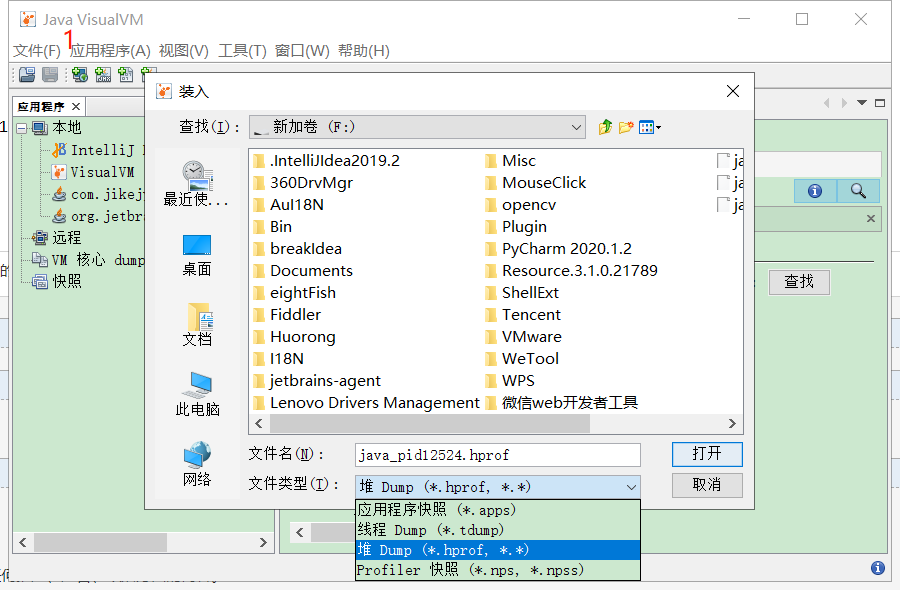900x590 pixels.
Task: Select Documents folder in file list
Action: [x=303, y=271]
